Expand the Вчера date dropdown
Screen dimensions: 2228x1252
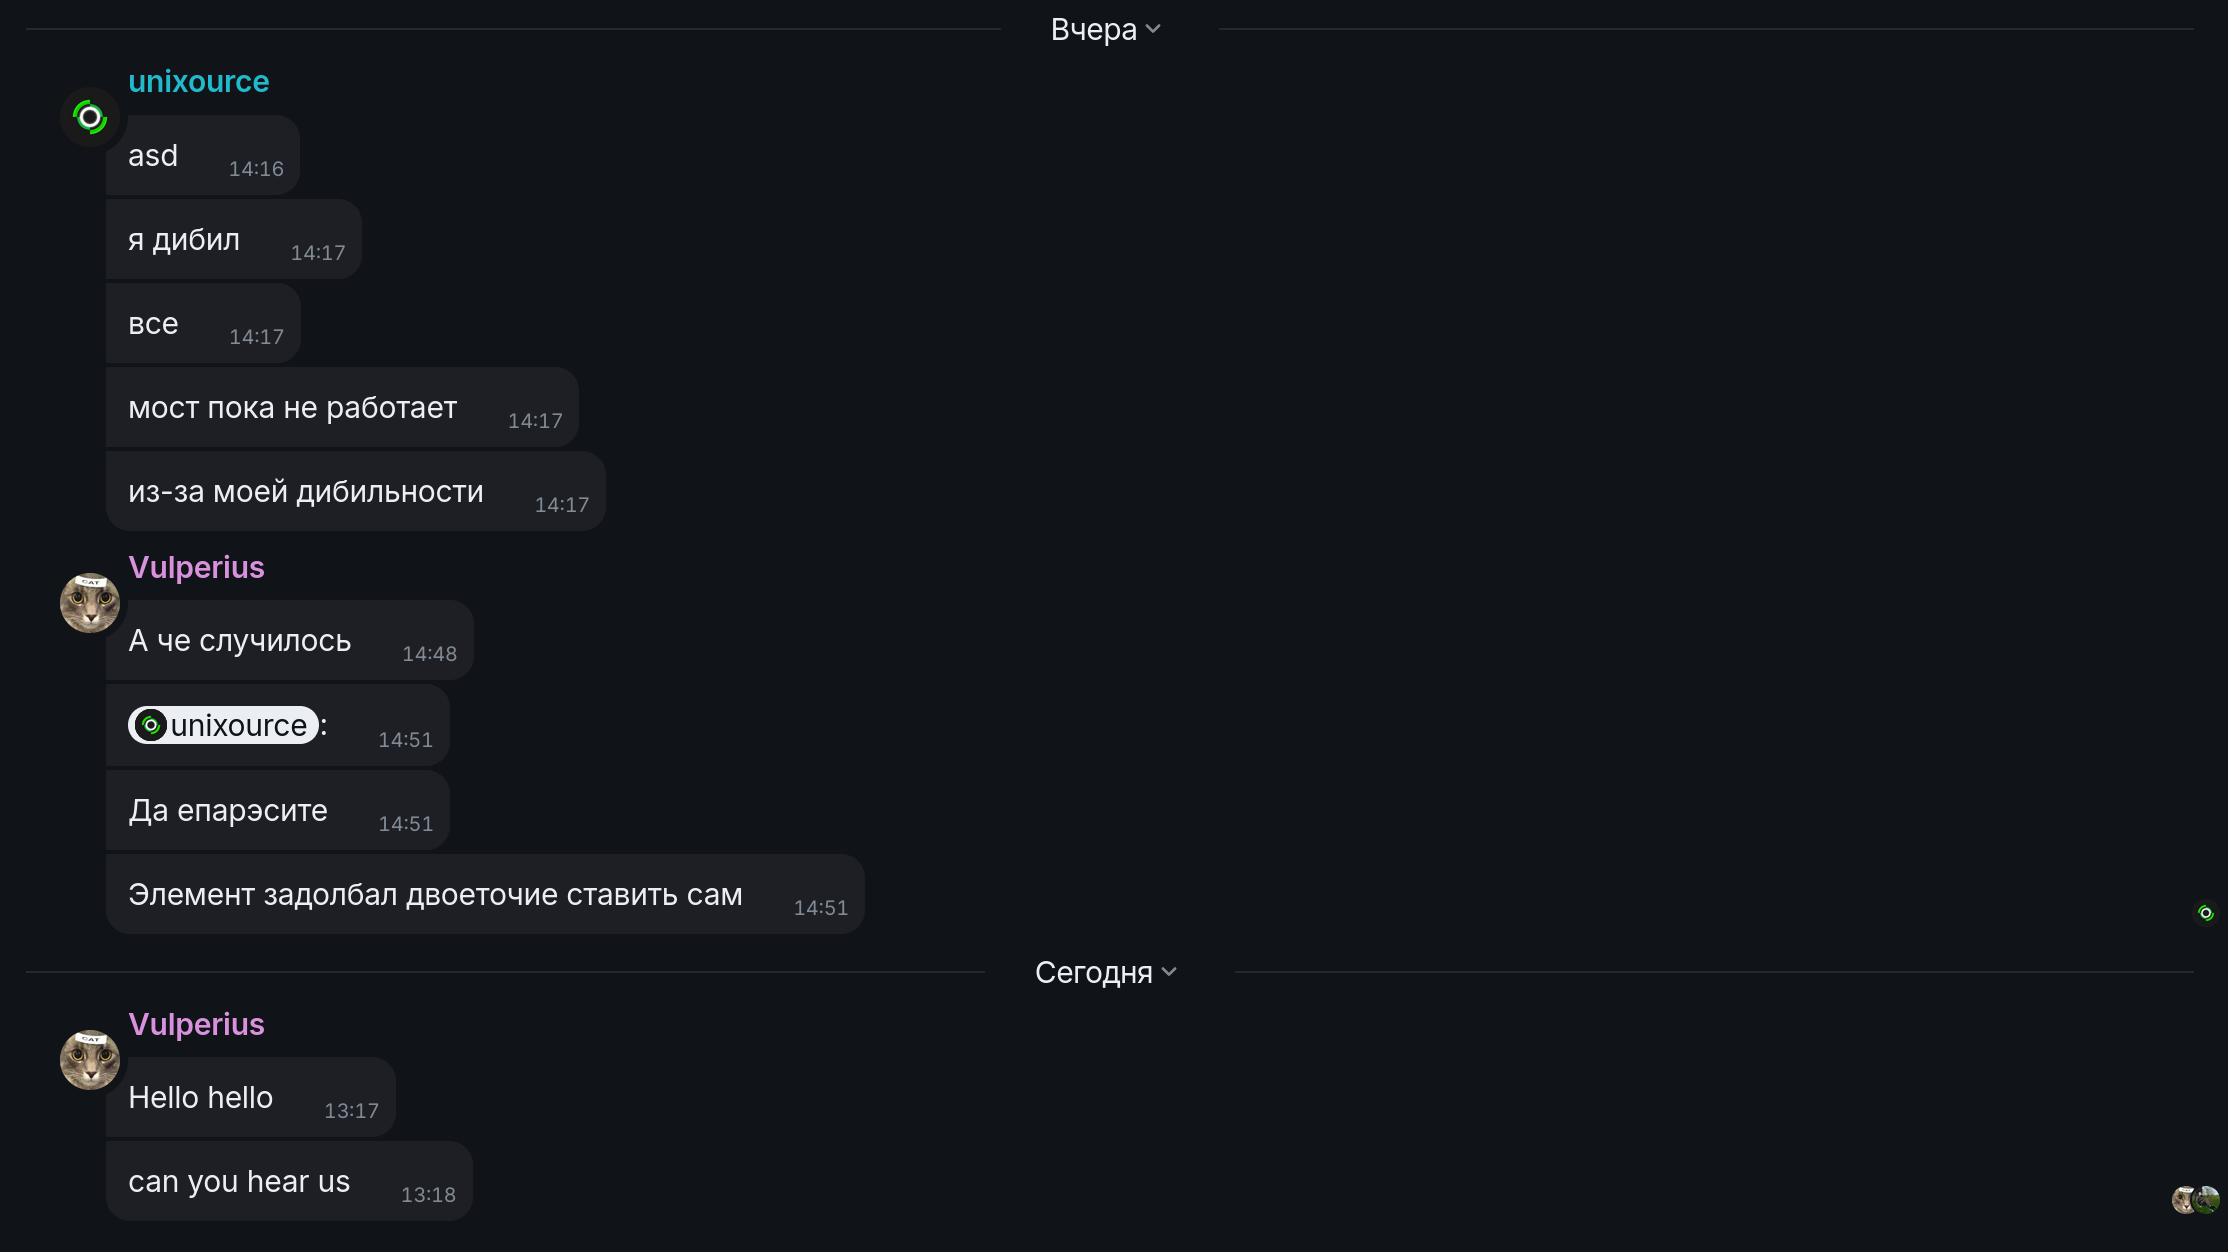(1106, 30)
